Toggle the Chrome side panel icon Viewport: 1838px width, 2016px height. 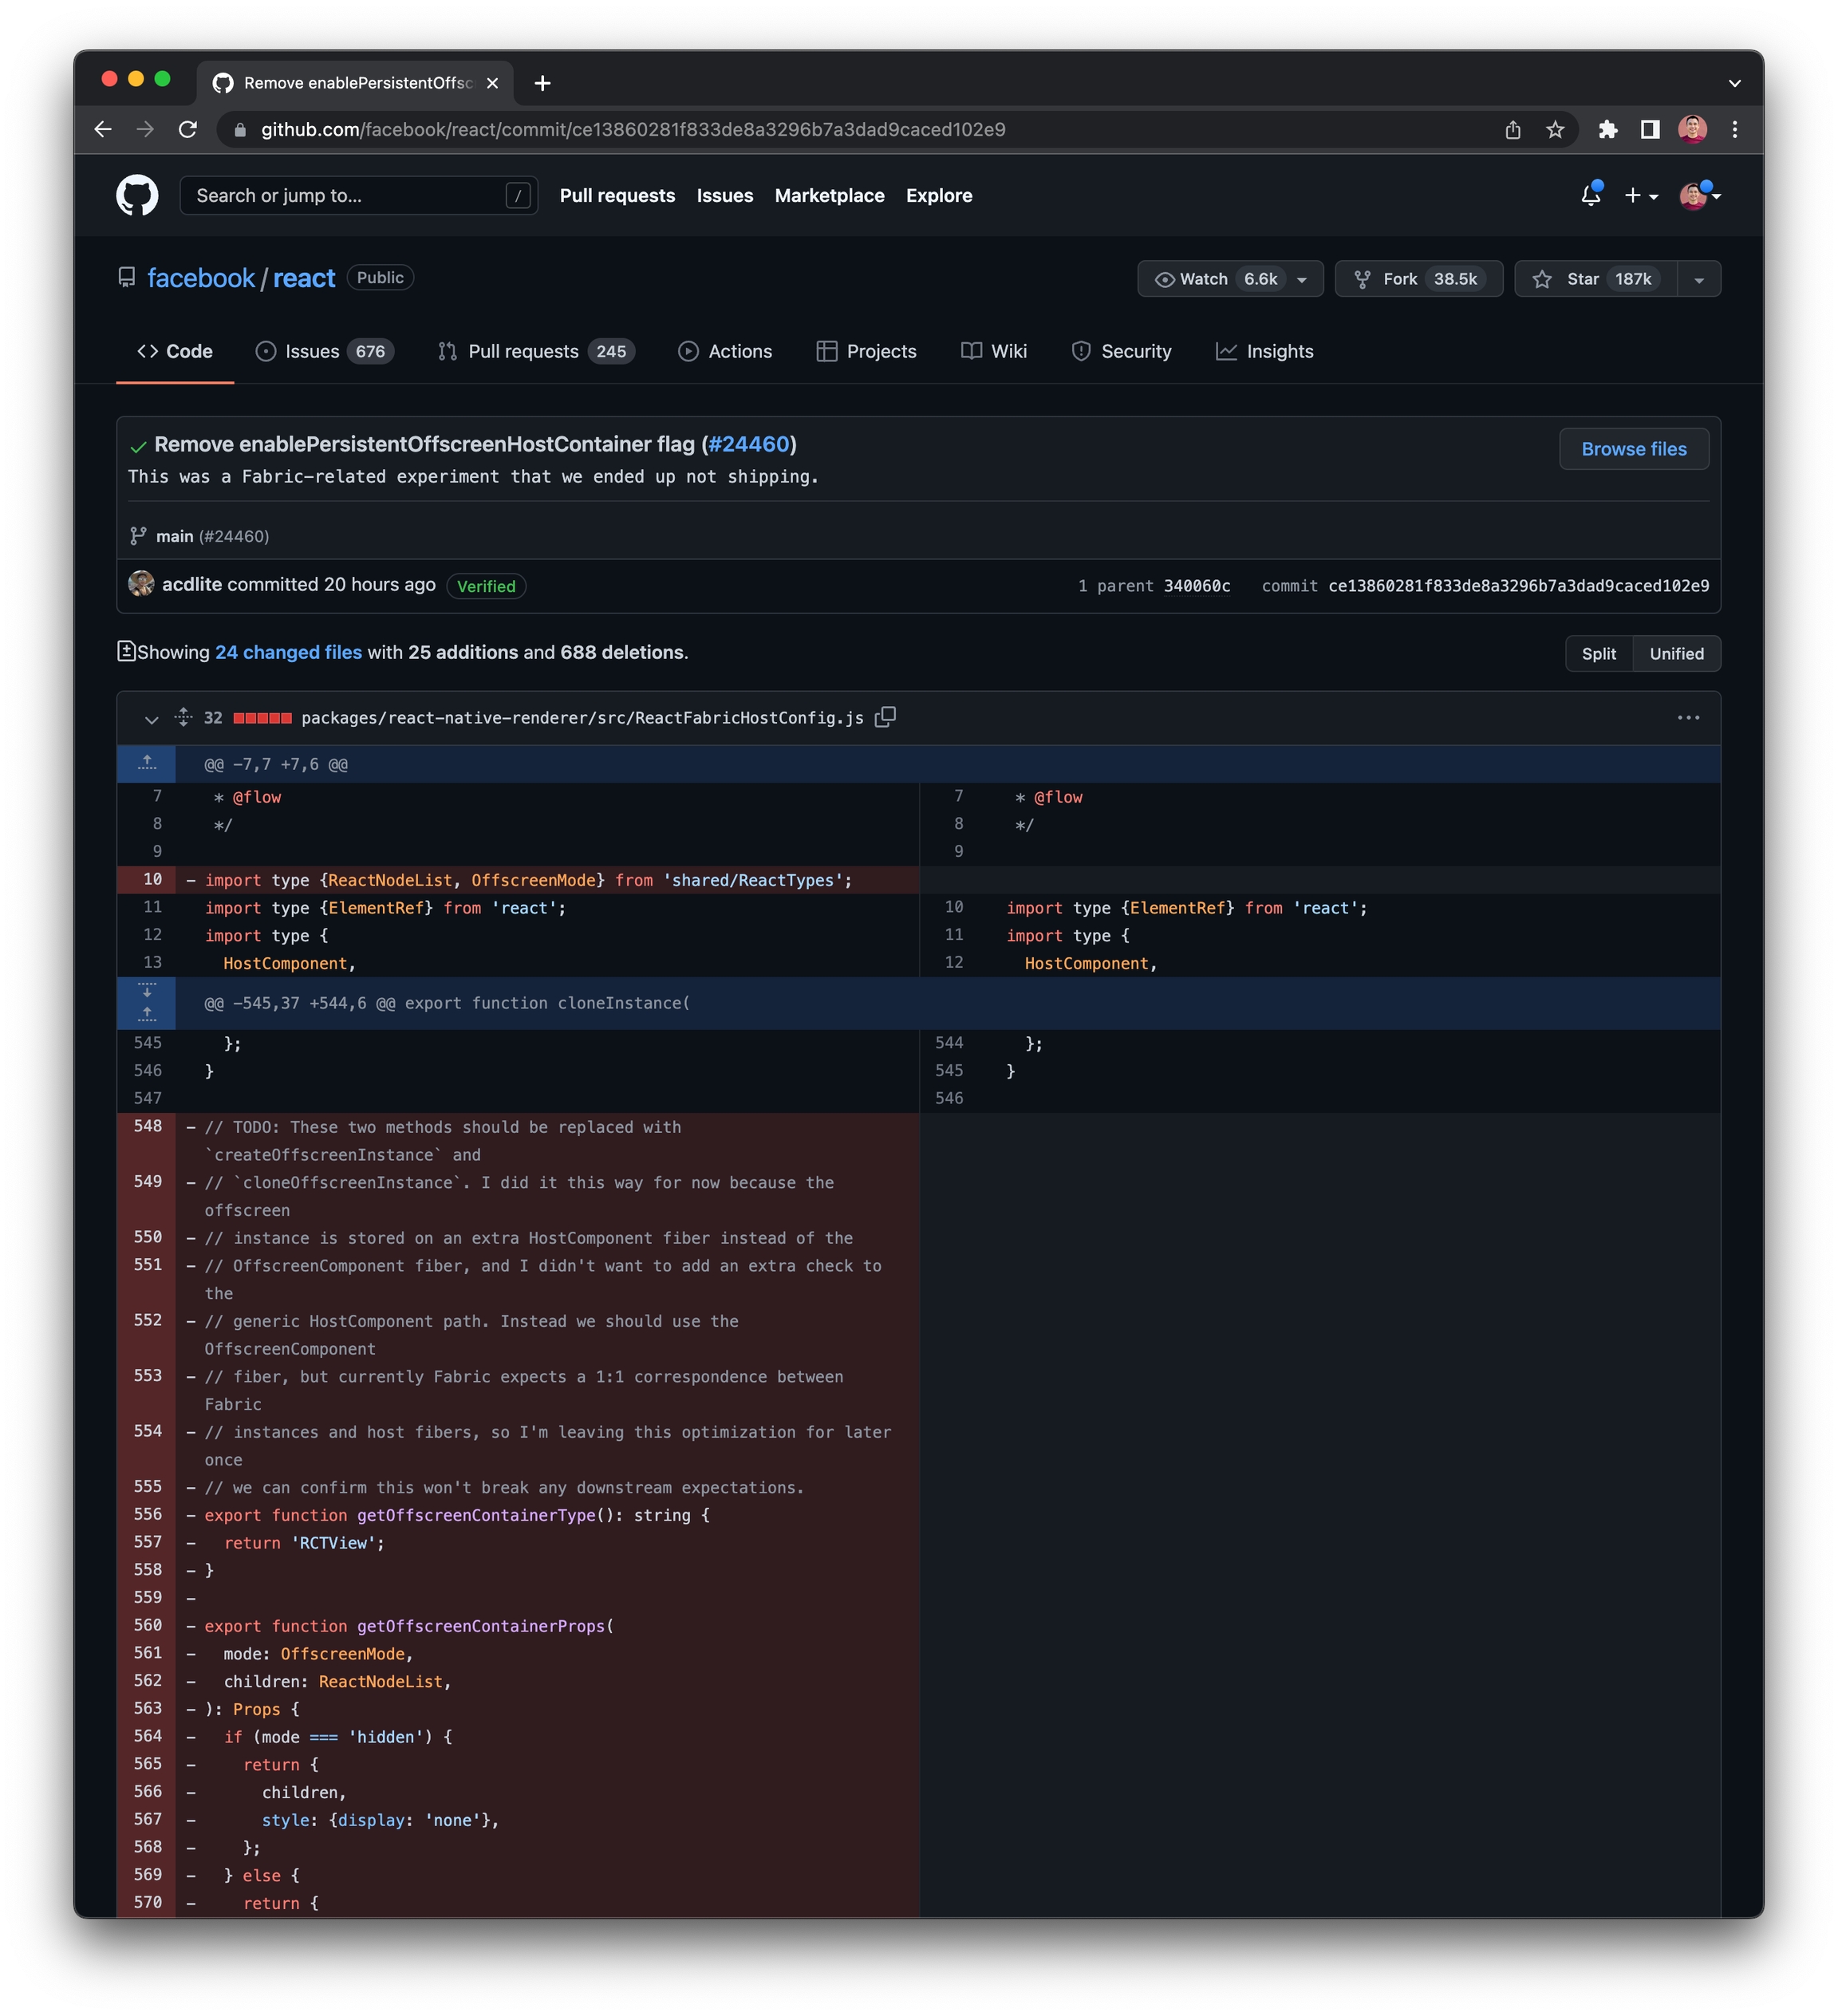click(1650, 129)
